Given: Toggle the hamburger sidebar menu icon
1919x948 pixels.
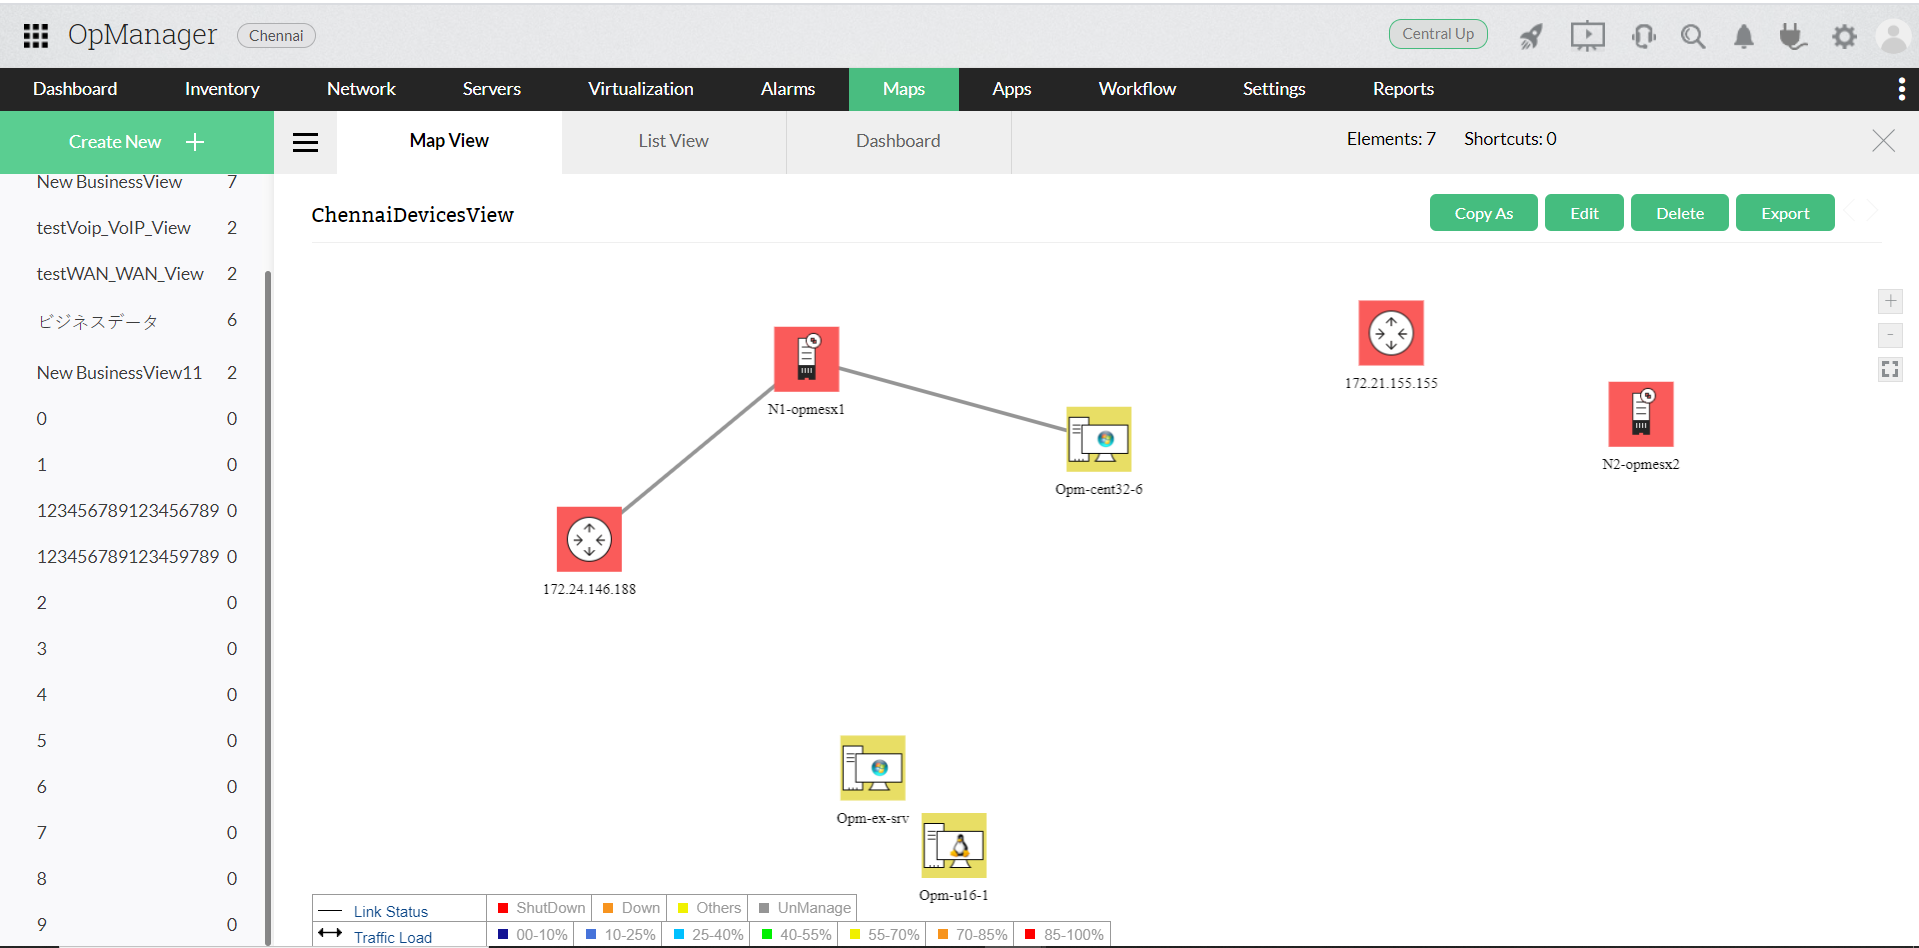Looking at the screenshot, I should 305,142.
